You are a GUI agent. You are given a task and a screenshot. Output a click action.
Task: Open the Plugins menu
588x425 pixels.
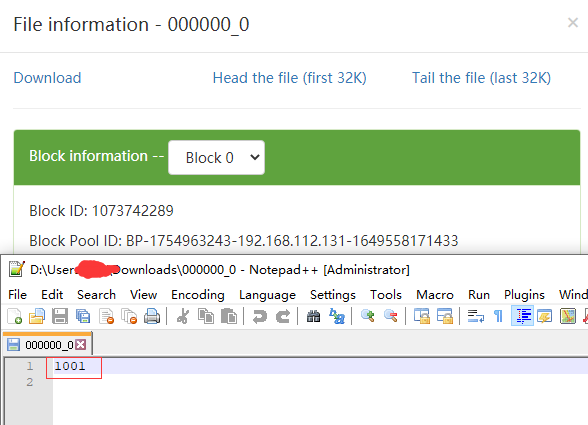click(x=524, y=294)
